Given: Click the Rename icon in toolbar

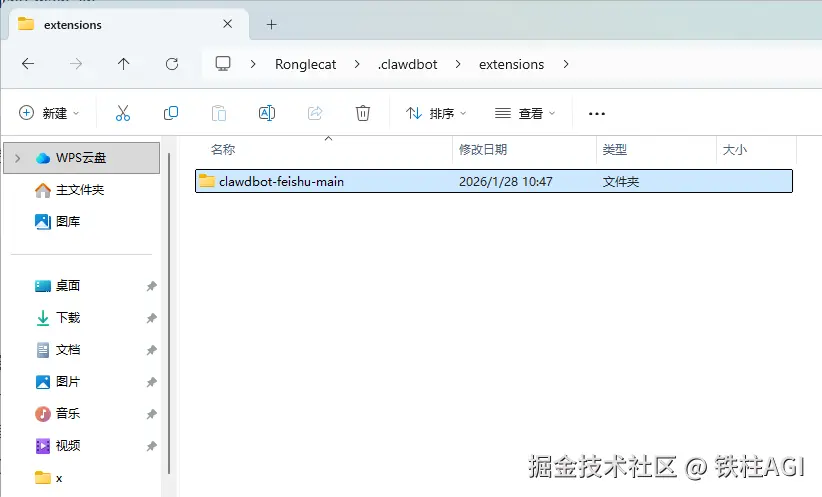Looking at the screenshot, I should point(267,113).
